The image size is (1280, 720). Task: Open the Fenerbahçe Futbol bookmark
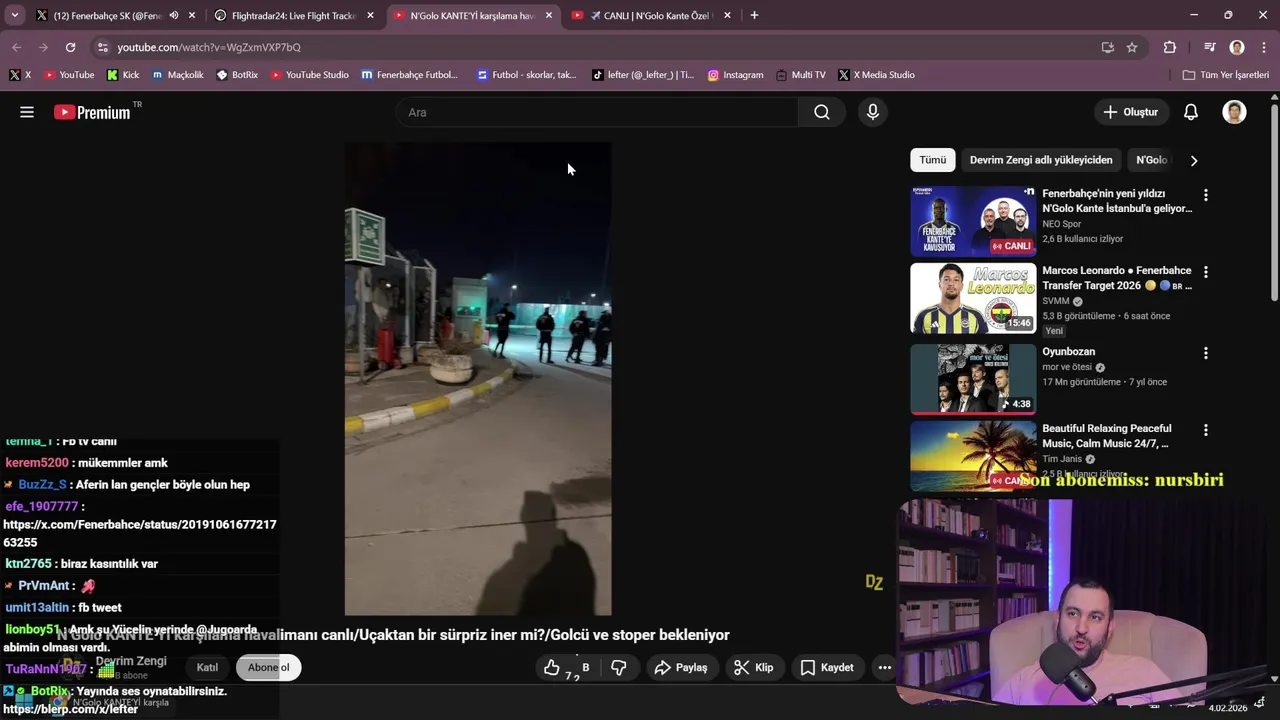pos(409,75)
